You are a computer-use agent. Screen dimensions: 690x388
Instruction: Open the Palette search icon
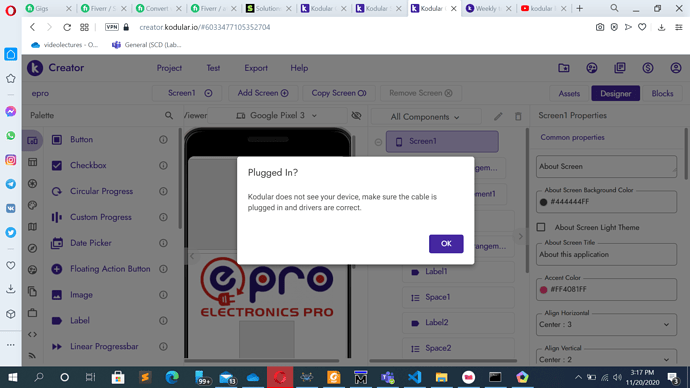click(169, 116)
